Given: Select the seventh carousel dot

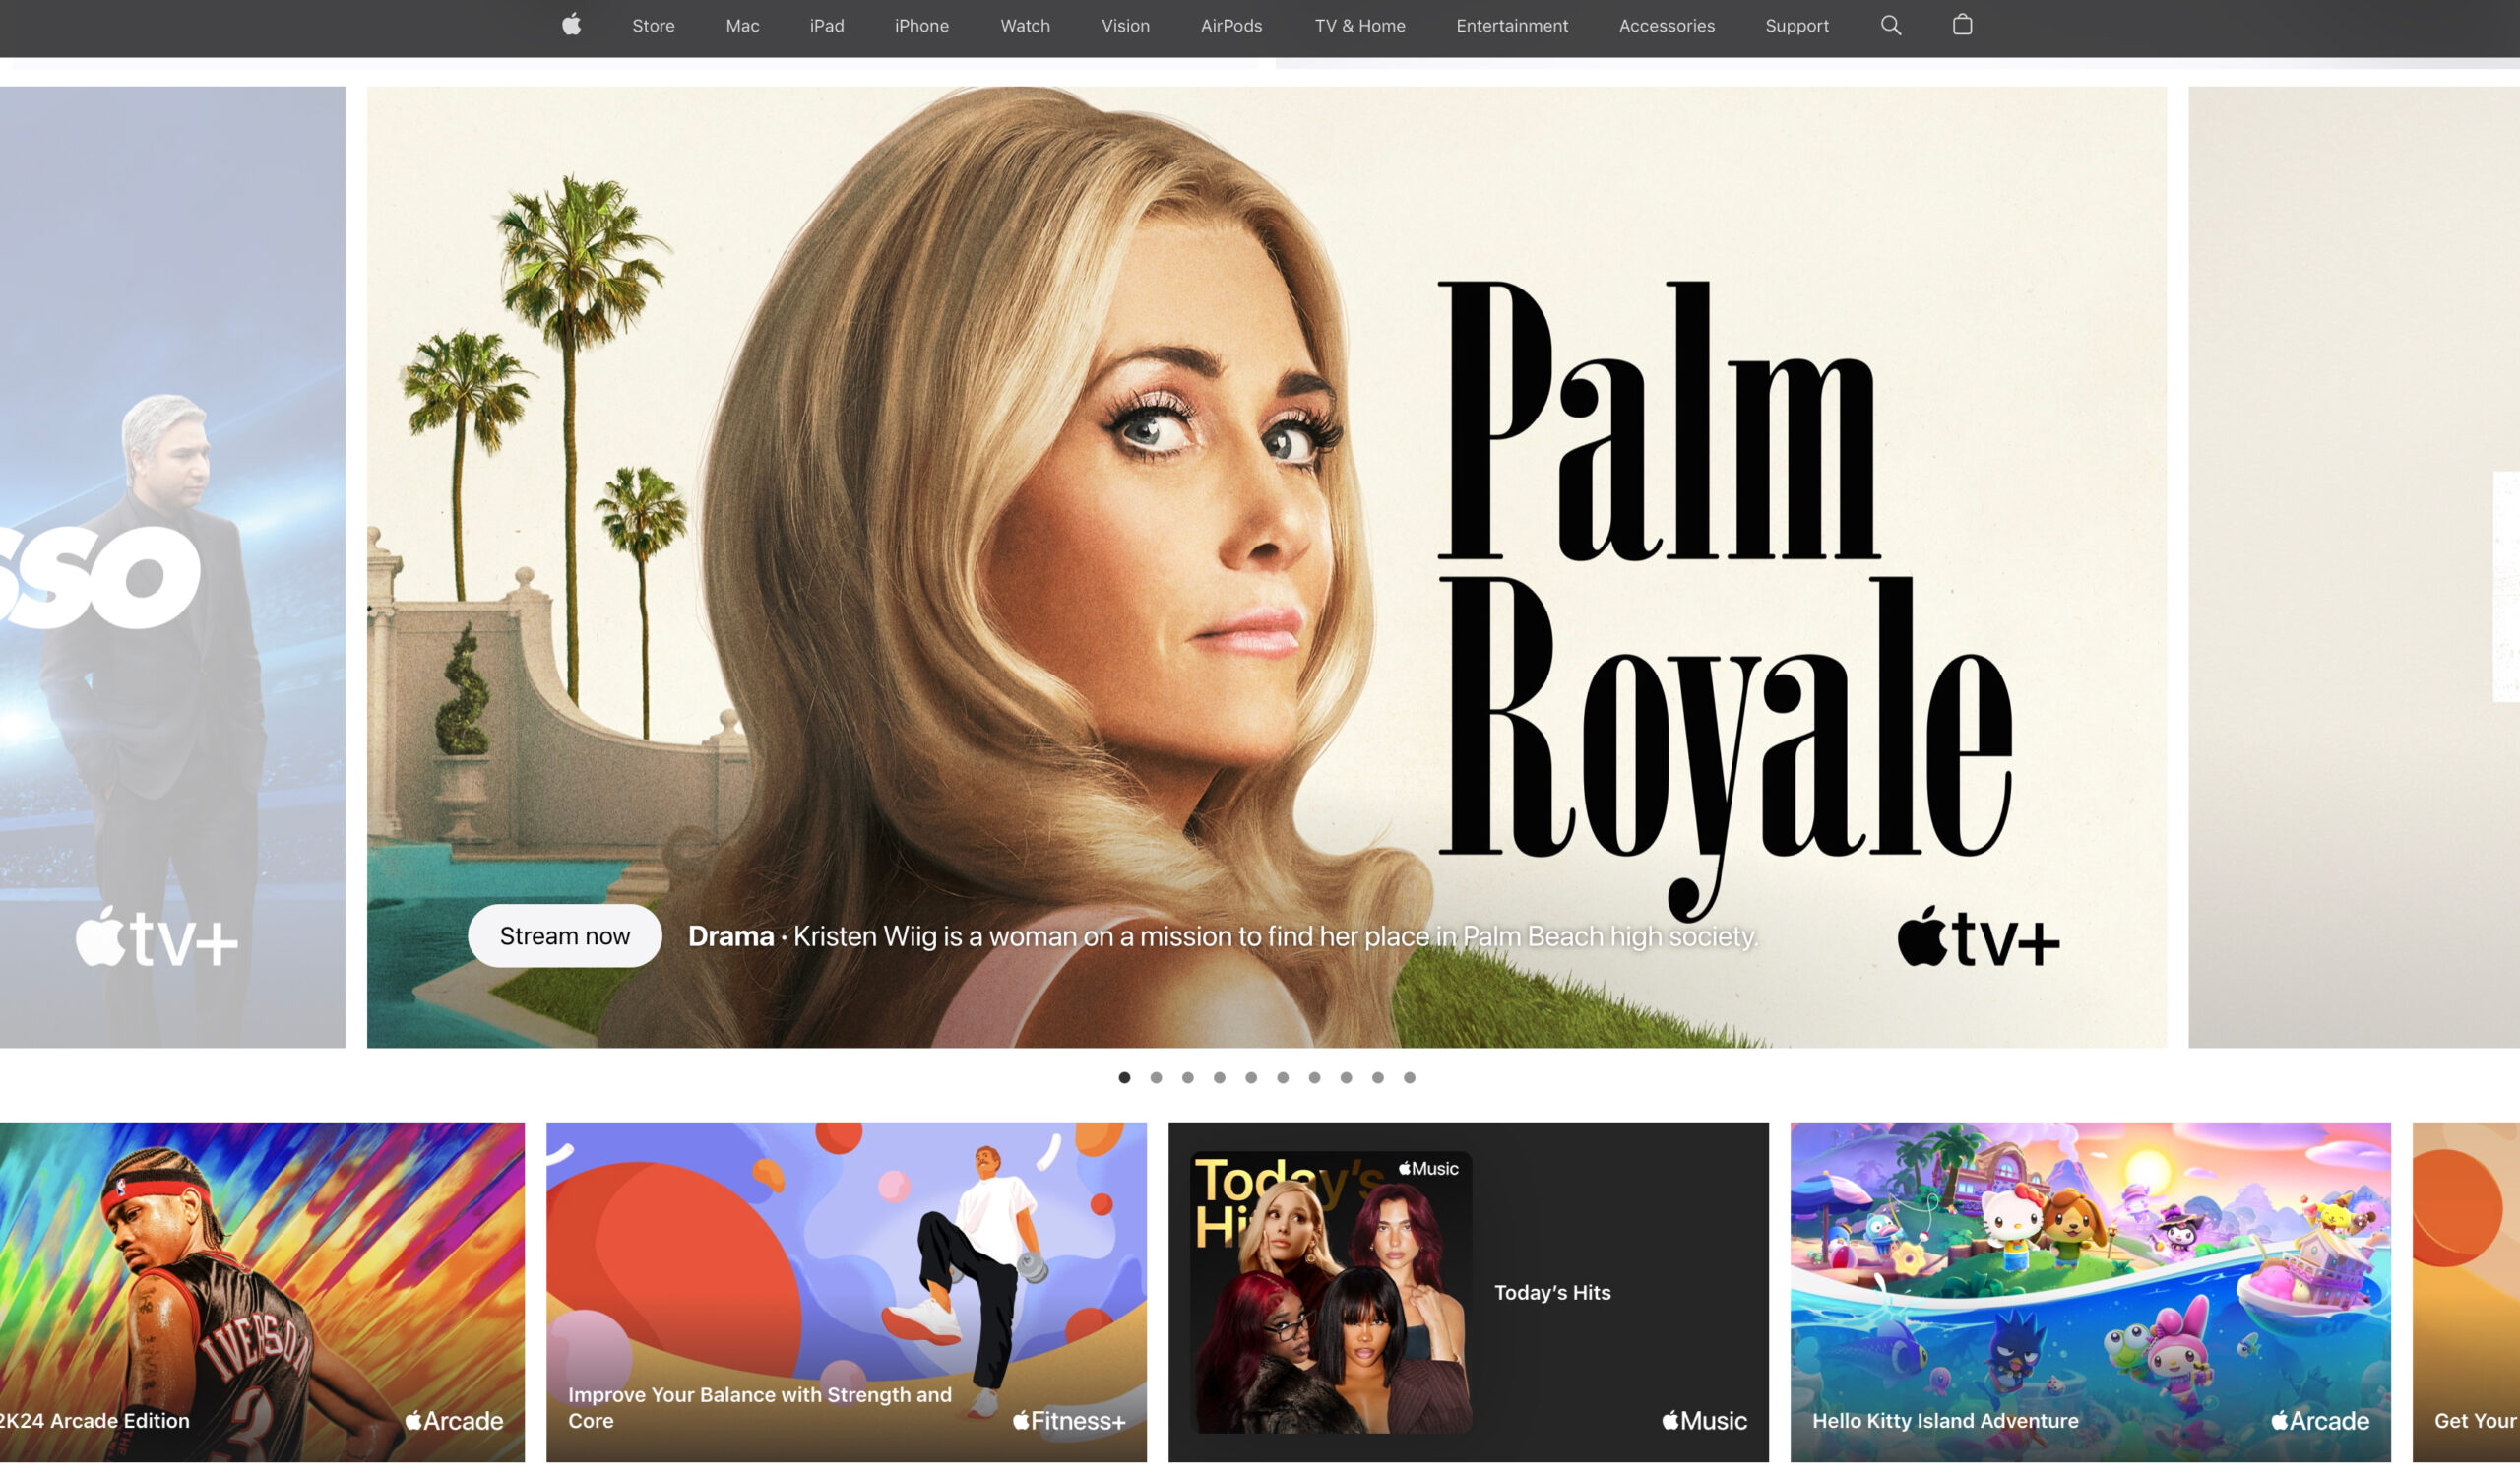Looking at the screenshot, I should click(1314, 1077).
